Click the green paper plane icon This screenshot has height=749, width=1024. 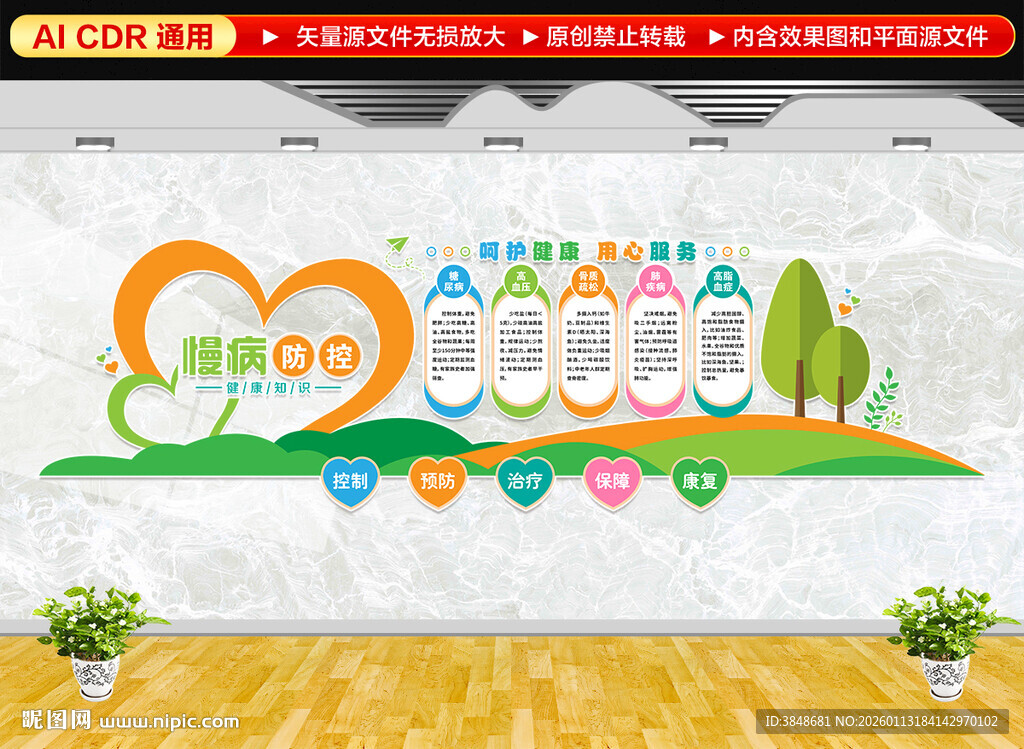pyautogui.click(x=396, y=247)
